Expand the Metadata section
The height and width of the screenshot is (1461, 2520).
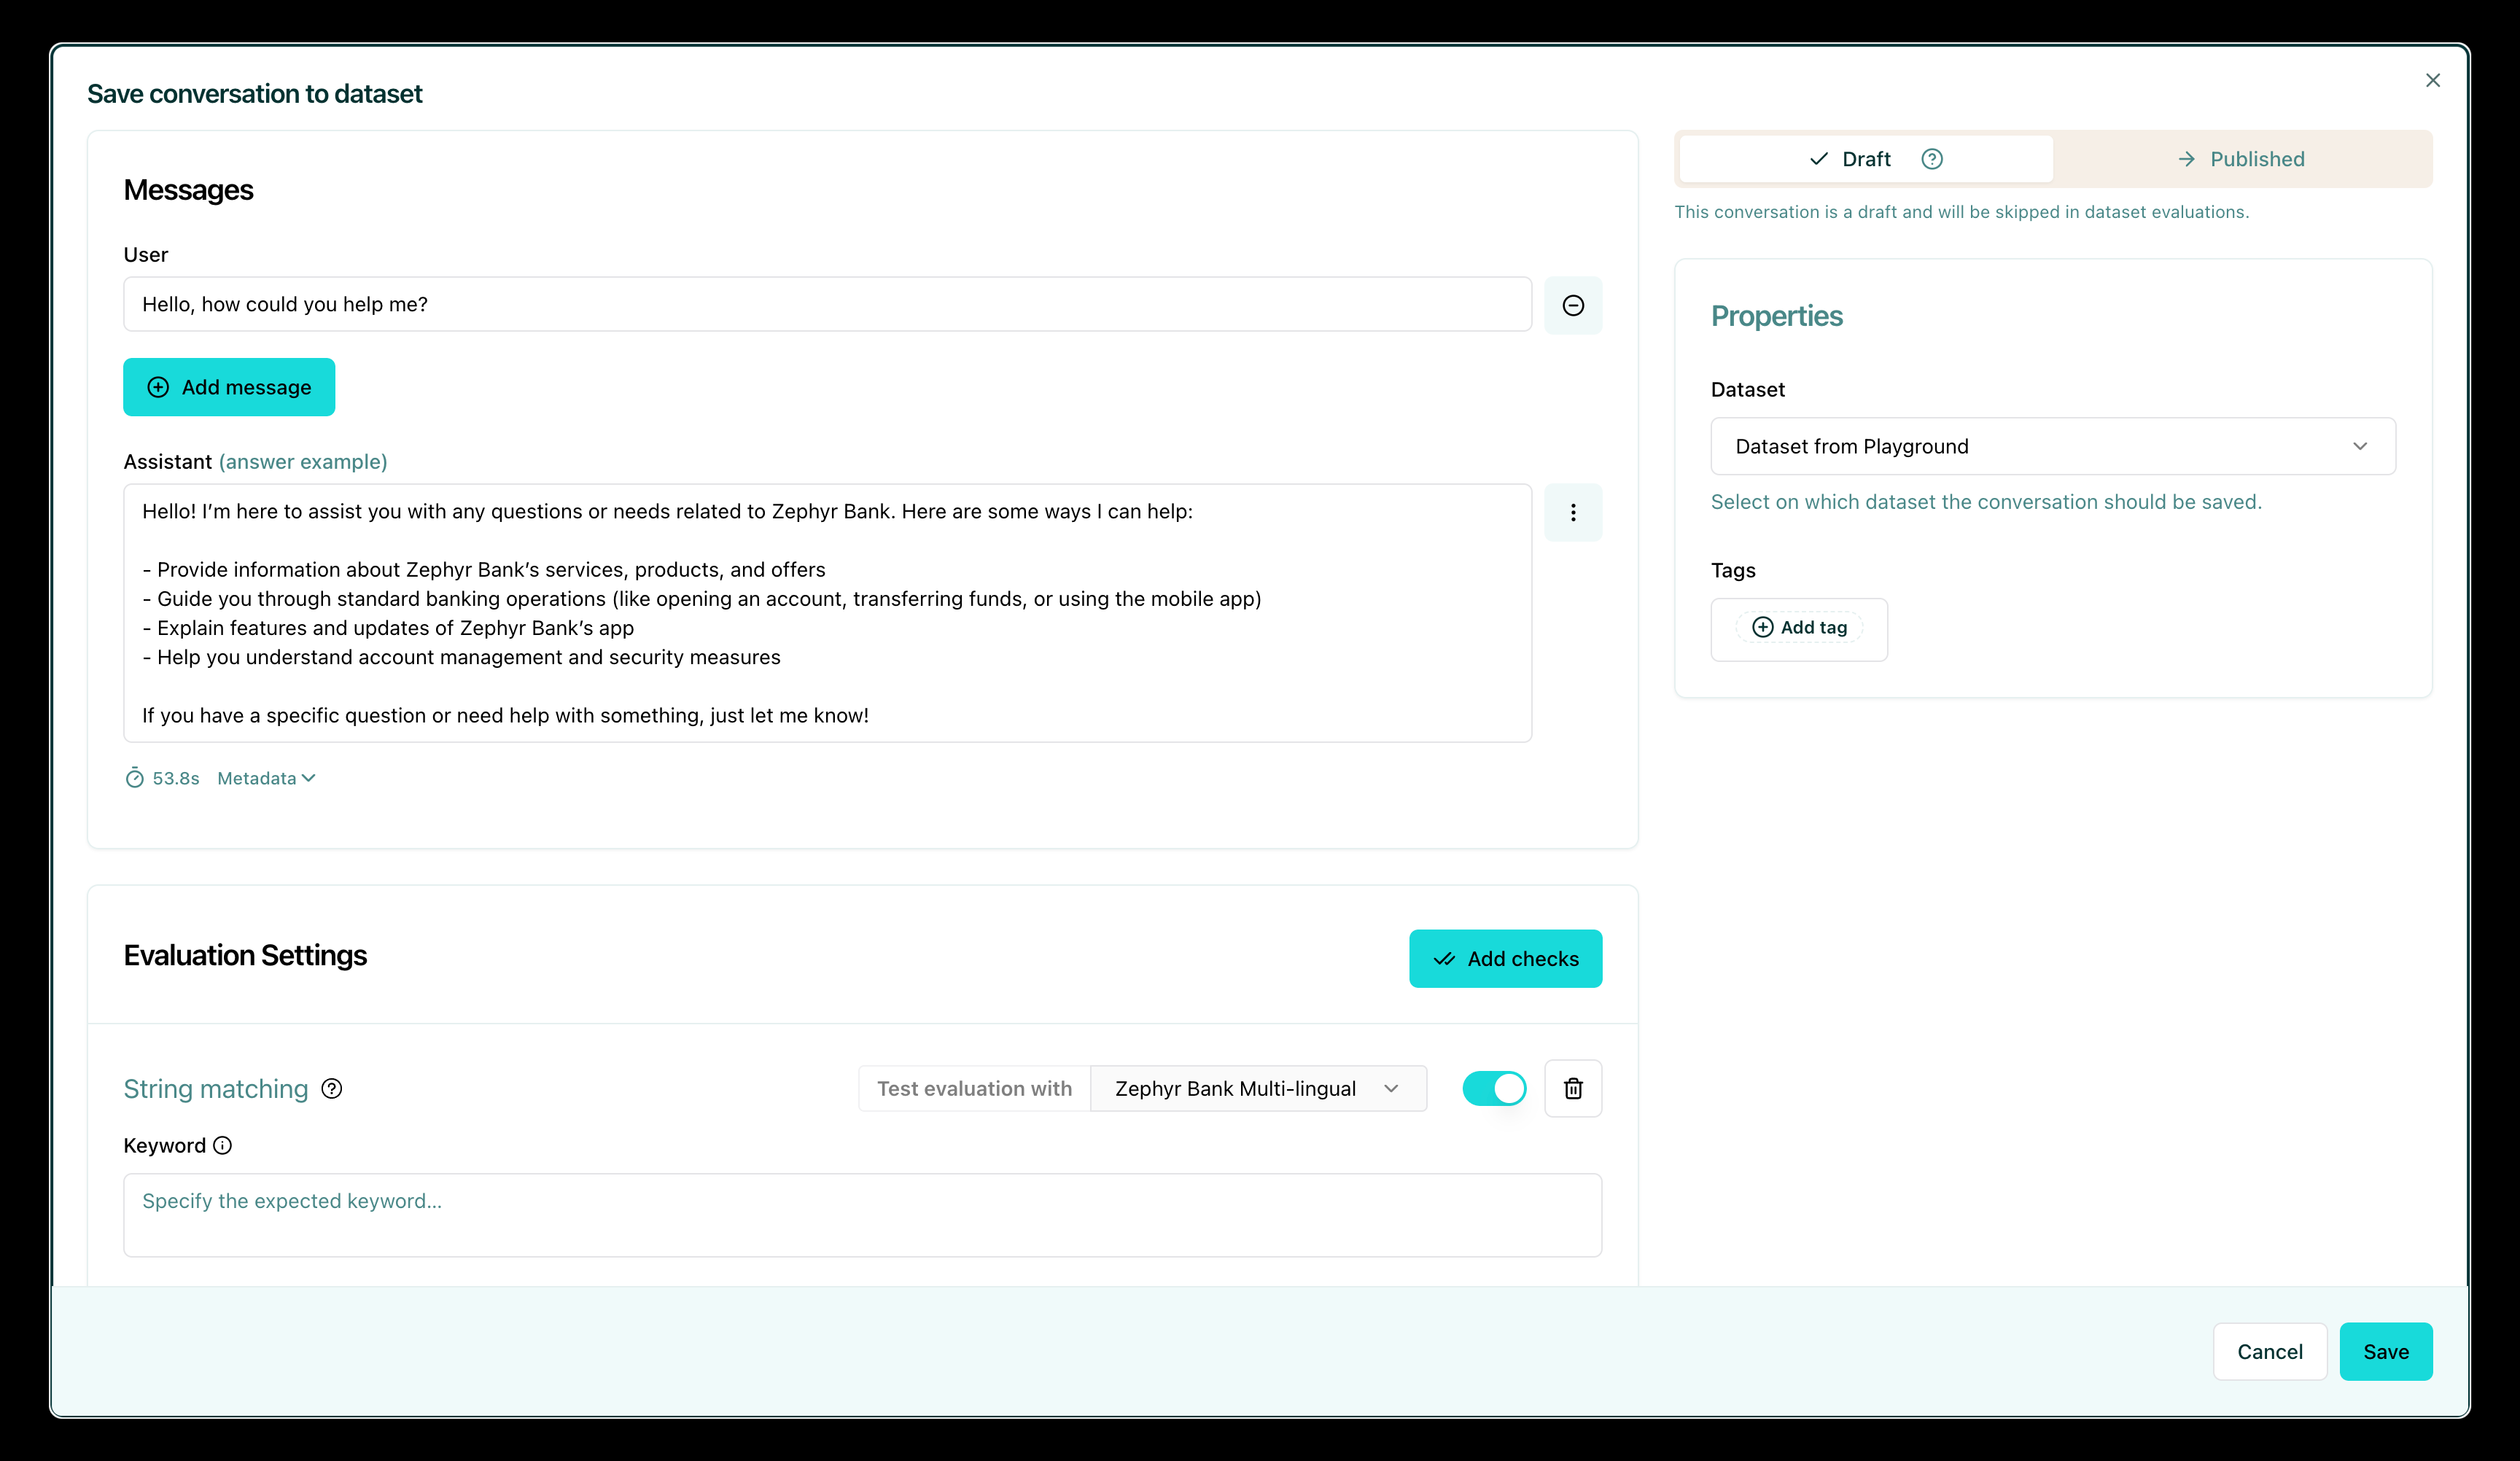click(265, 777)
